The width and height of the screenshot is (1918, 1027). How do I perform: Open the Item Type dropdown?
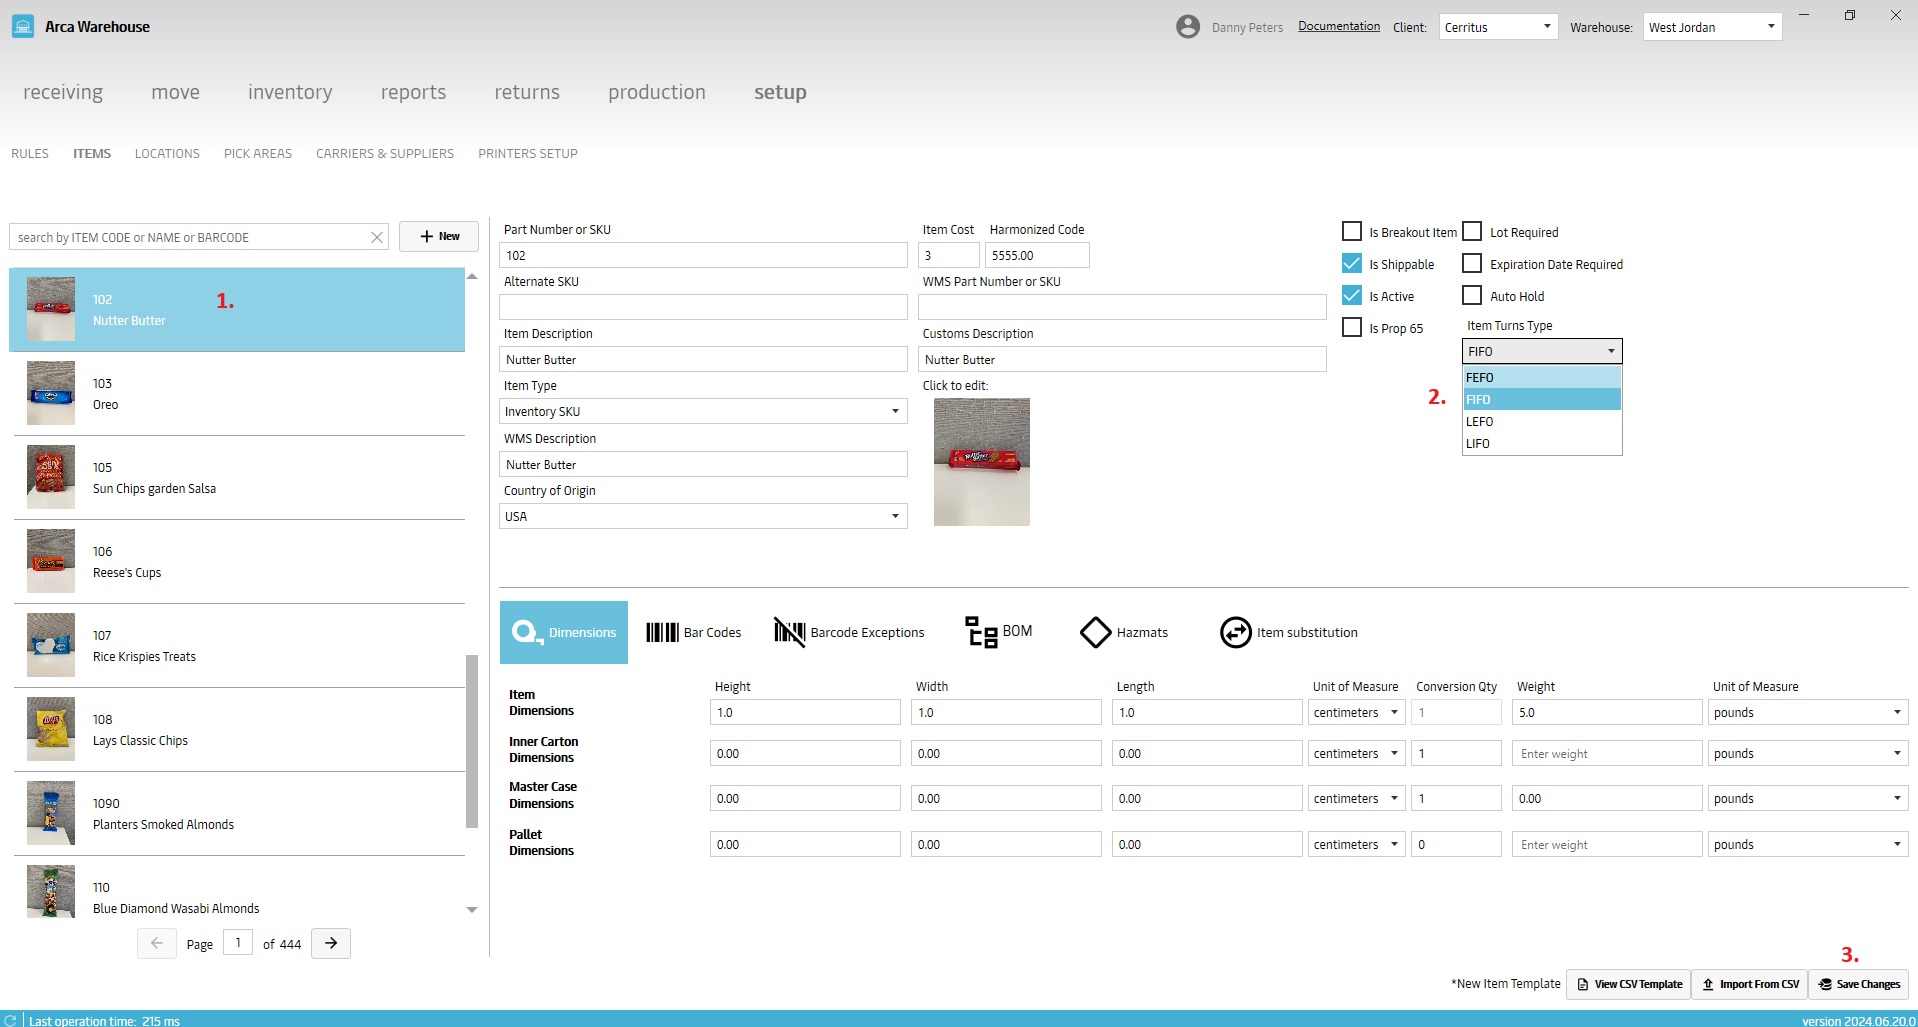(x=703, y=411)
